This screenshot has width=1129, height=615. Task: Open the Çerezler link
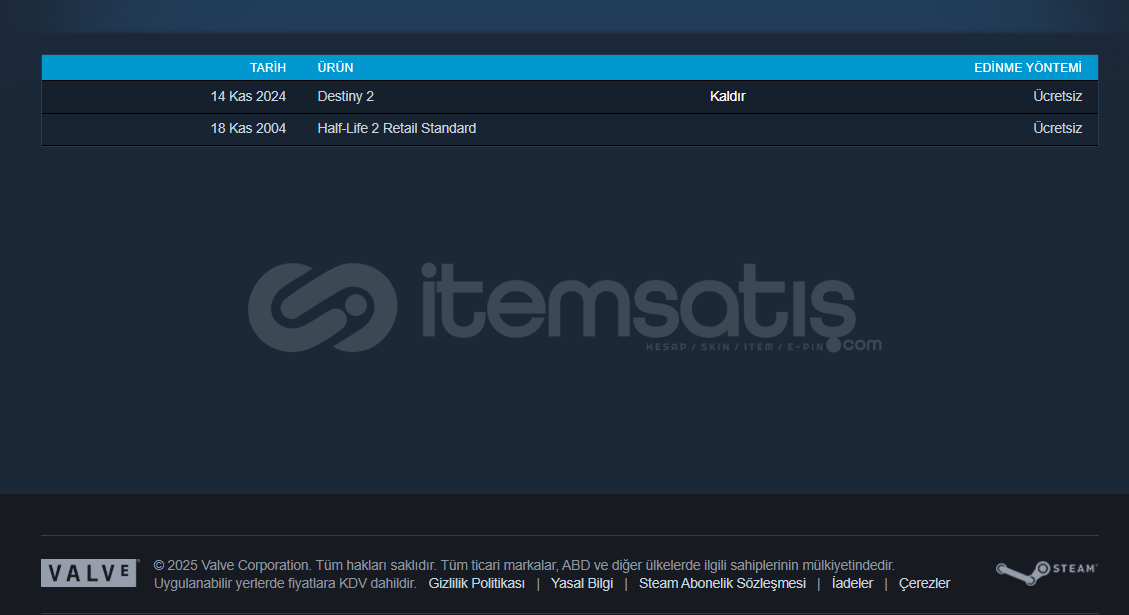(x=925, y=583)
